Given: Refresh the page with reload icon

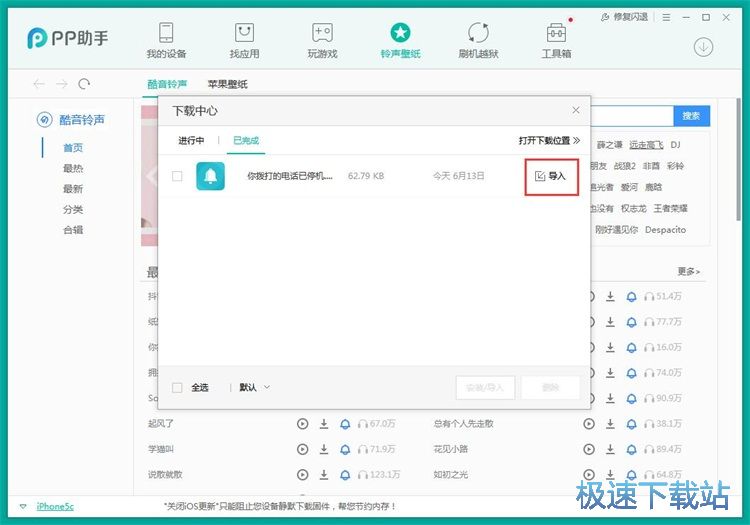Looking at the screenshot, I should (84, 84).
